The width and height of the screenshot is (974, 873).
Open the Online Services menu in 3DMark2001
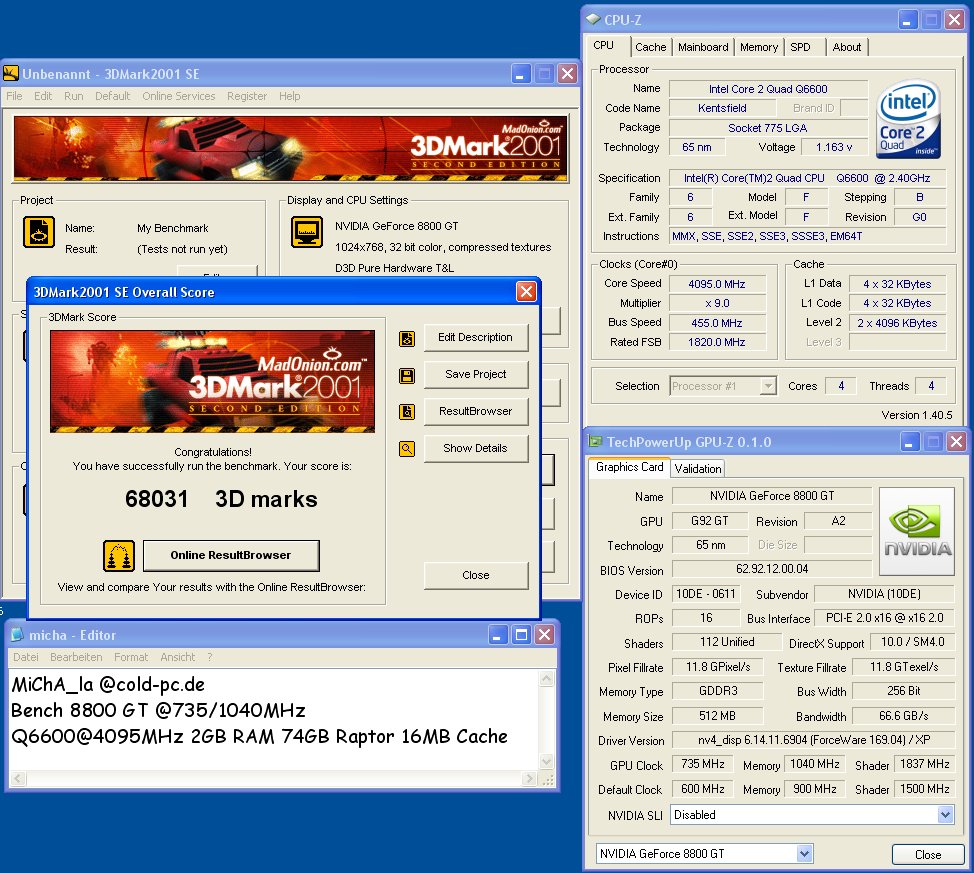[x=178, y=96]
